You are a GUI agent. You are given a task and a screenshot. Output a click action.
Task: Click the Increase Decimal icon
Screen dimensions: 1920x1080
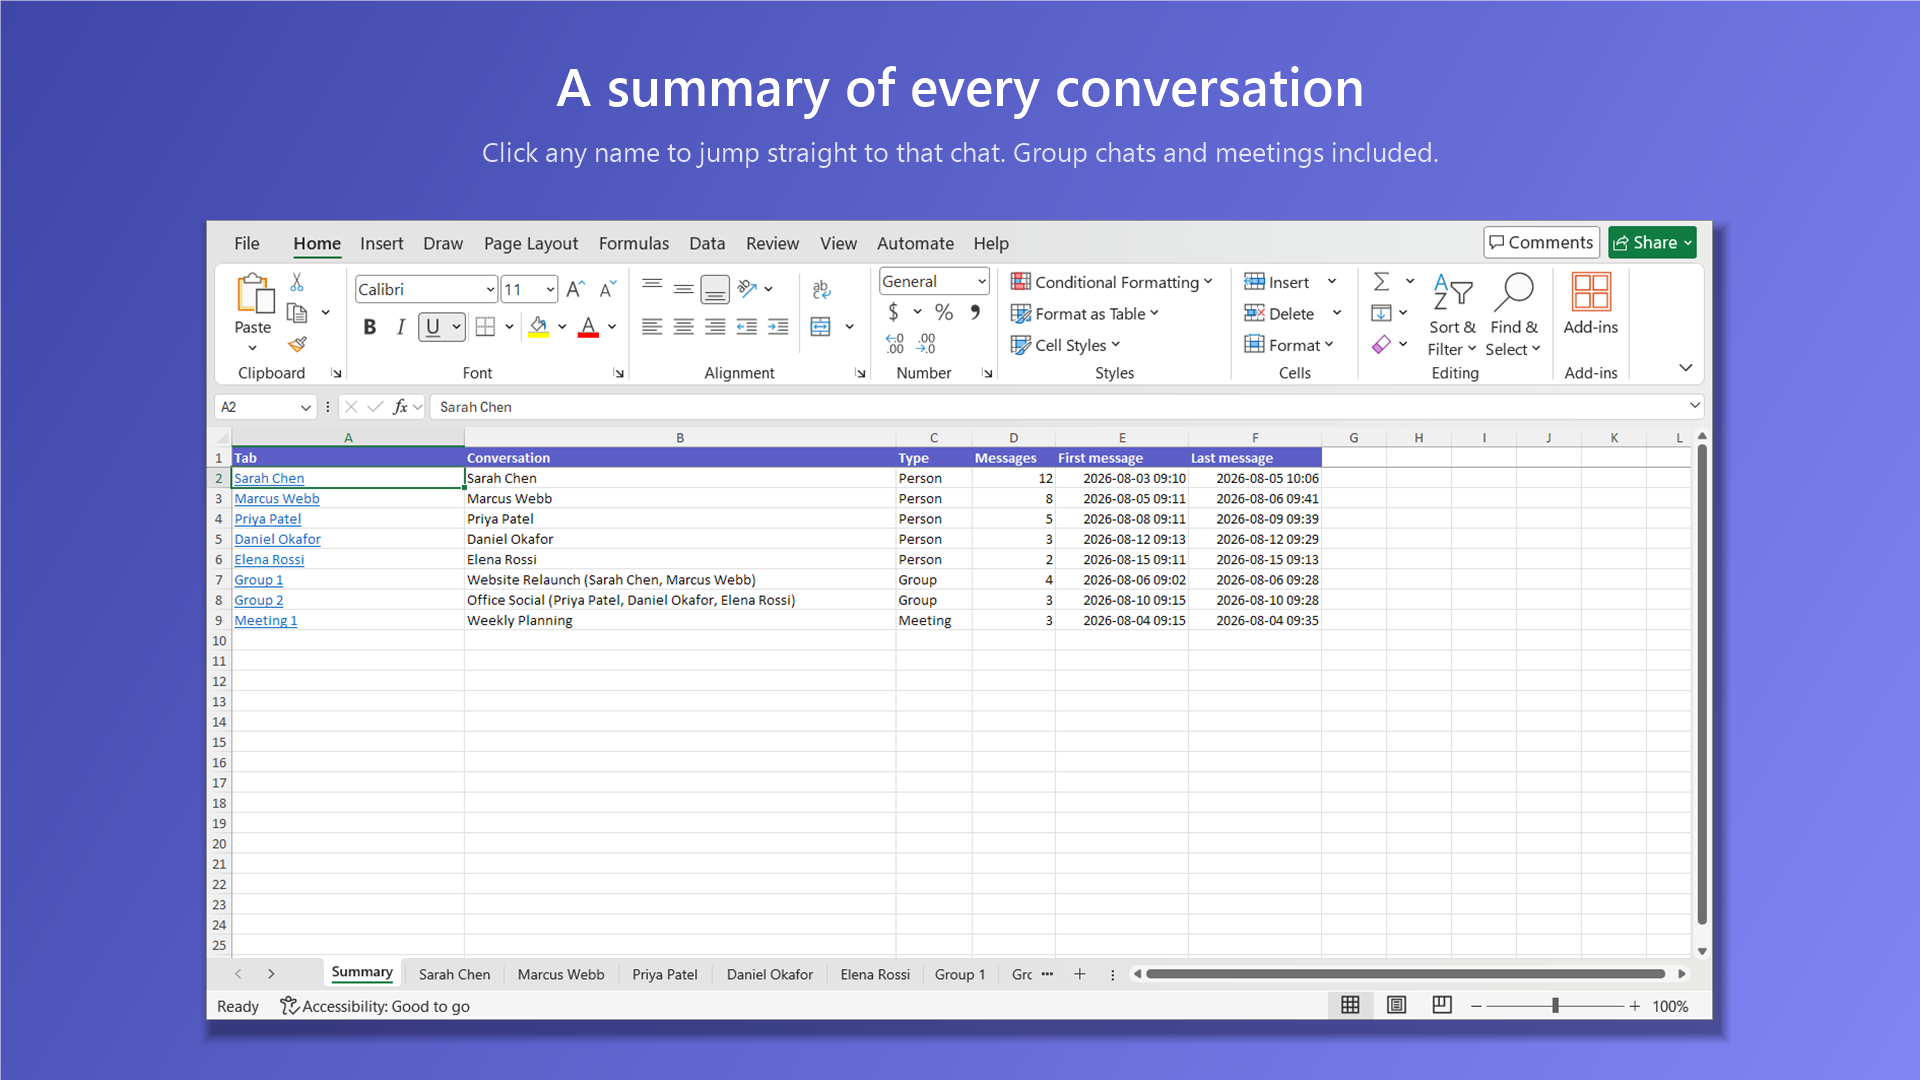click(x=895, y=344)
